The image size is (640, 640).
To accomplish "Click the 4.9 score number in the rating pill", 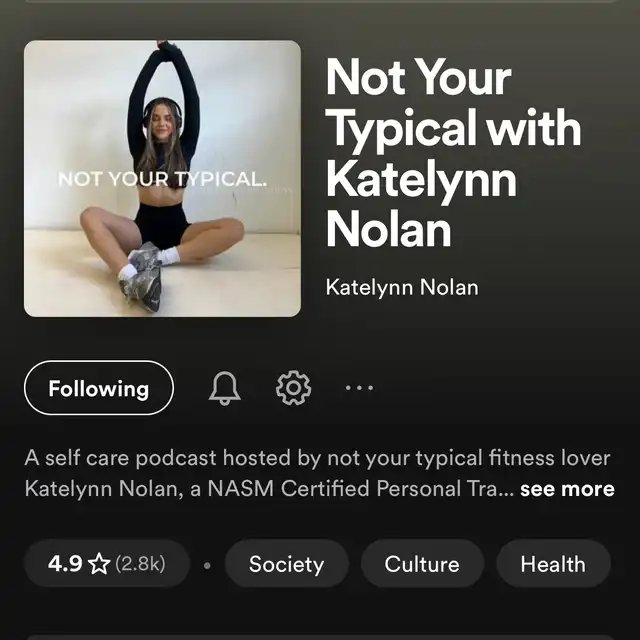I will click(x=65, y=564).
